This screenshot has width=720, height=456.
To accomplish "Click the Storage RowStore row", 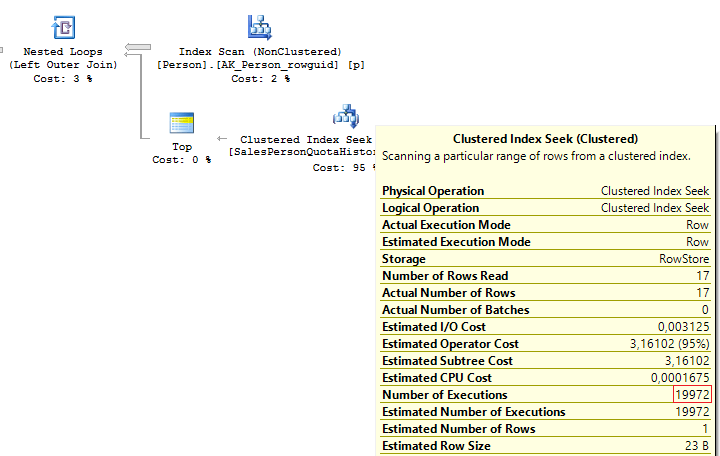I will coord(546,259).
